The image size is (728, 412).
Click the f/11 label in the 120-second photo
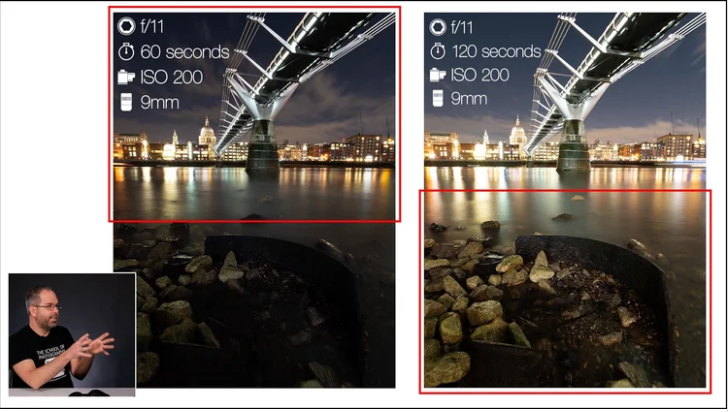462,27
